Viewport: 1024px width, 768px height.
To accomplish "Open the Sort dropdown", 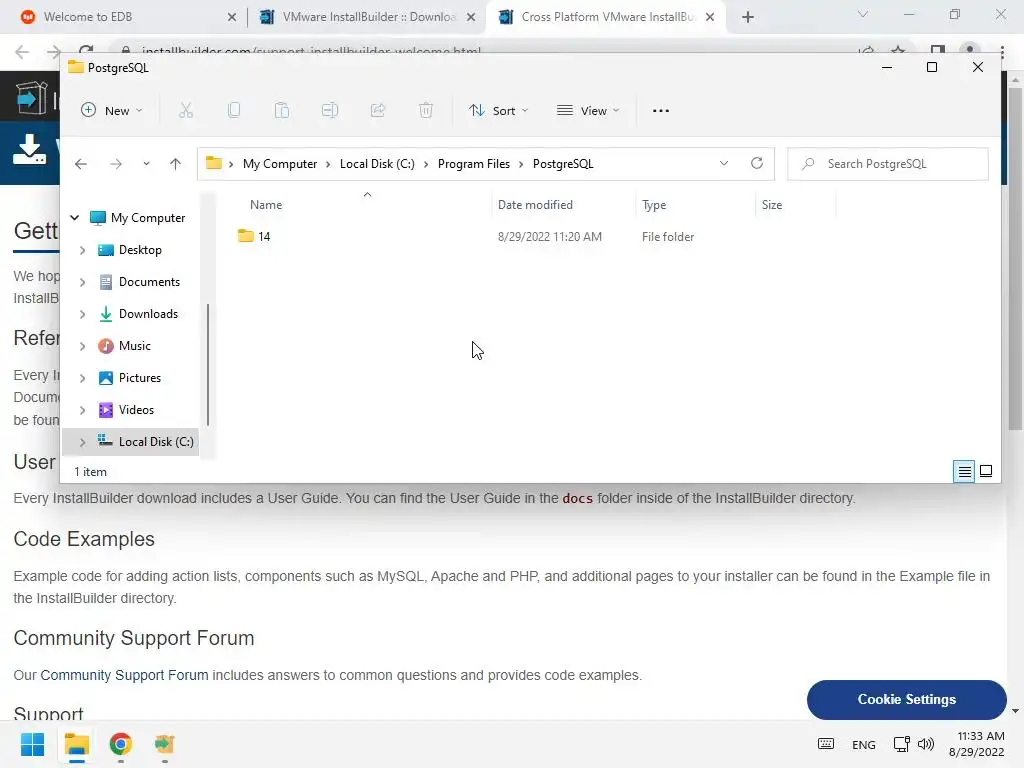I will tap(499, 110).
